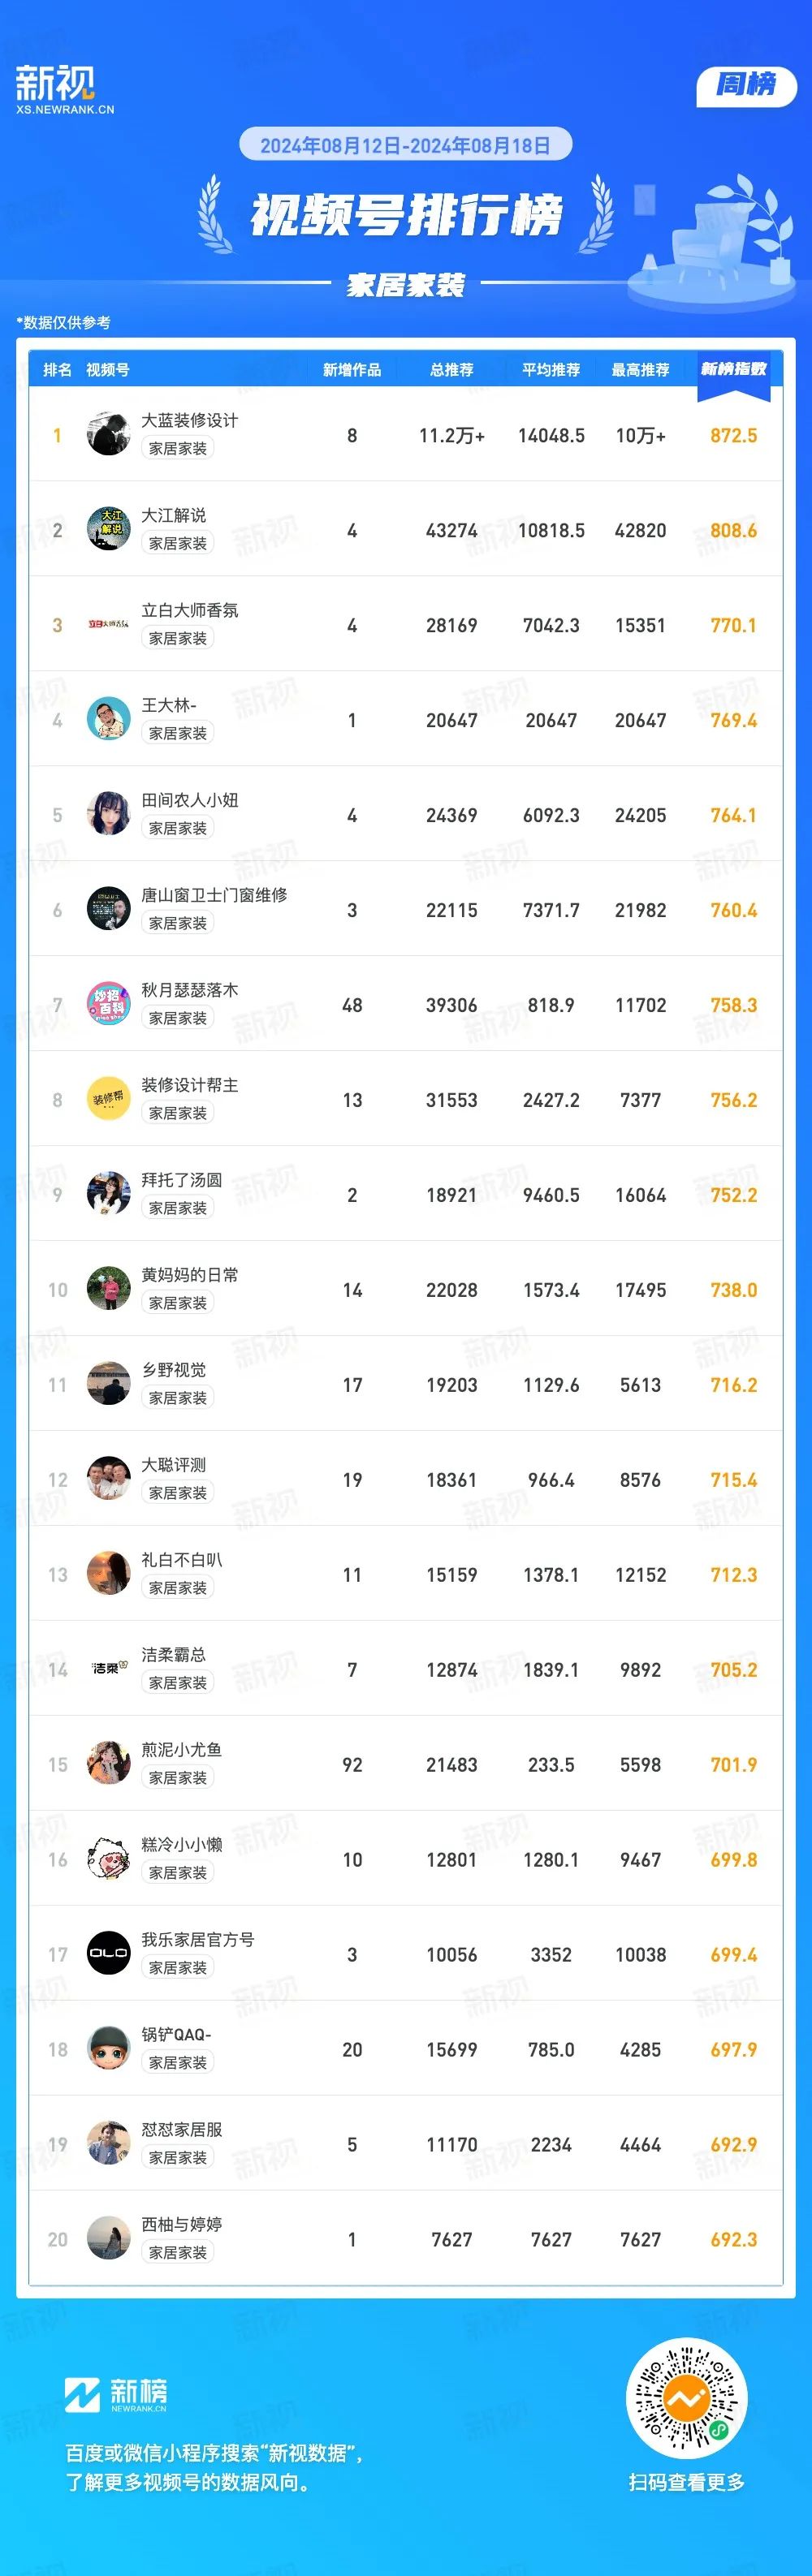Click the 新榜 logo in footer
Screen dimensions: 812x2576
(116, 2395)
